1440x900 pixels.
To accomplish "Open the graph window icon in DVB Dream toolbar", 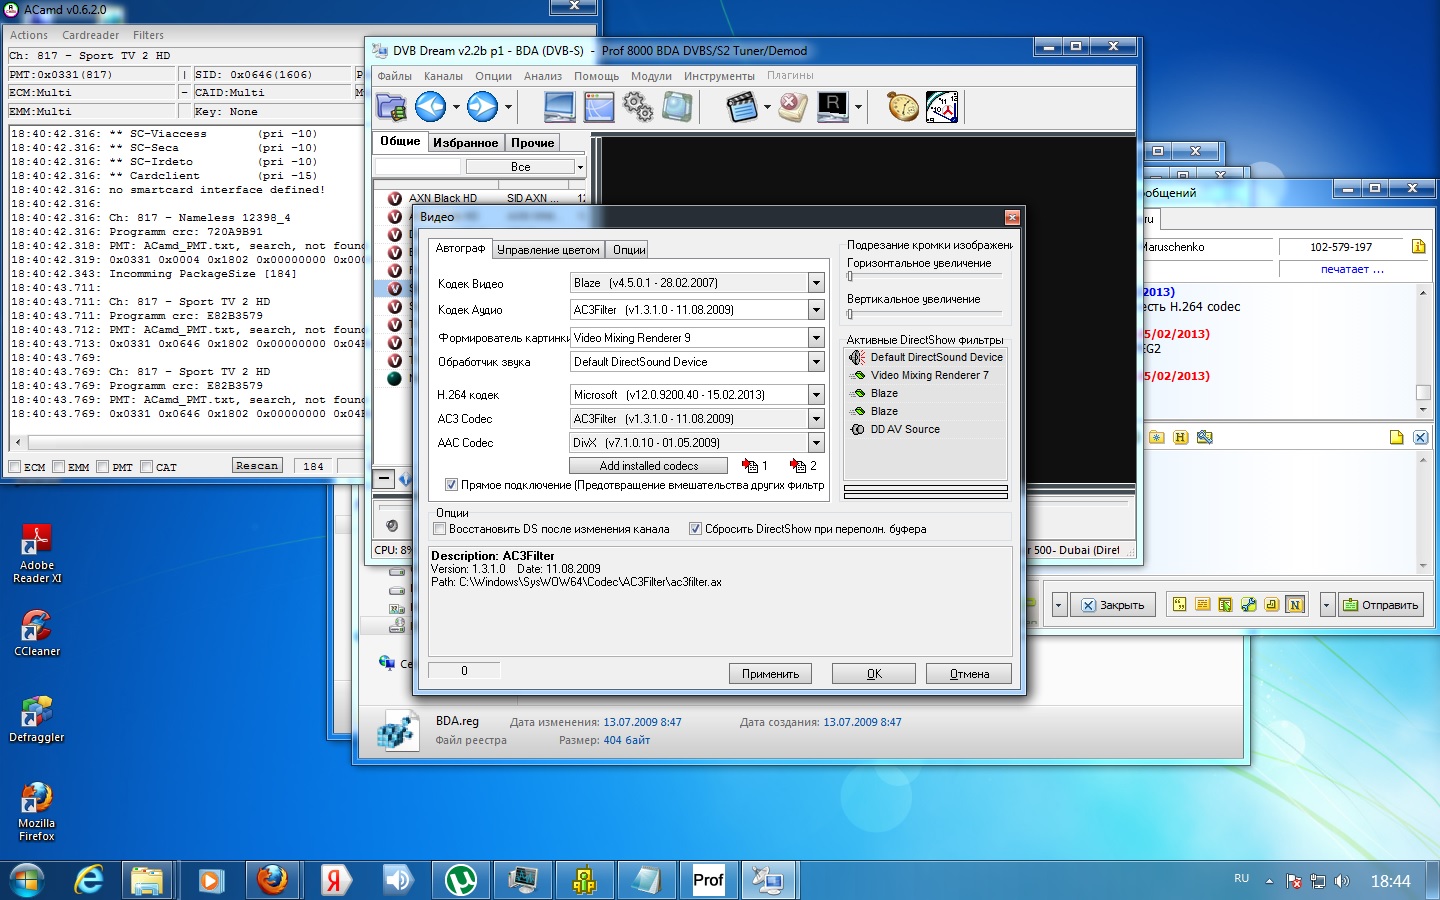I will [599, 106].
